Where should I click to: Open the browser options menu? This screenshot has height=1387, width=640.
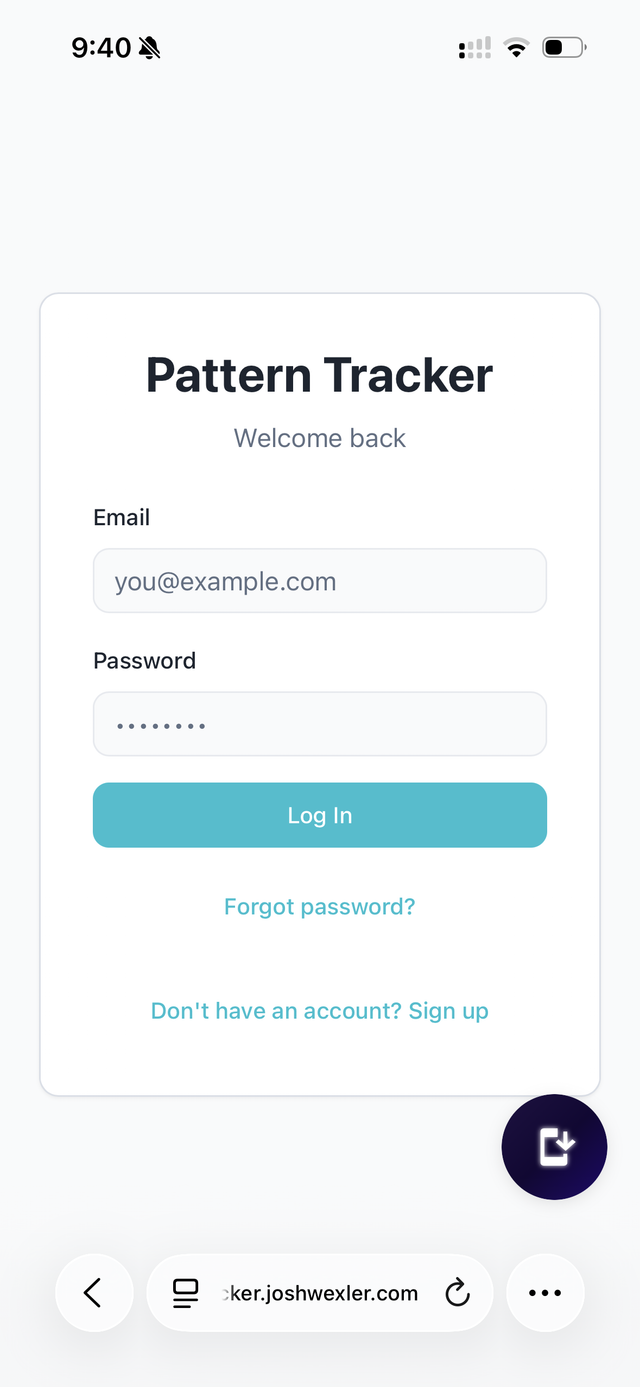click(545, 1292)
